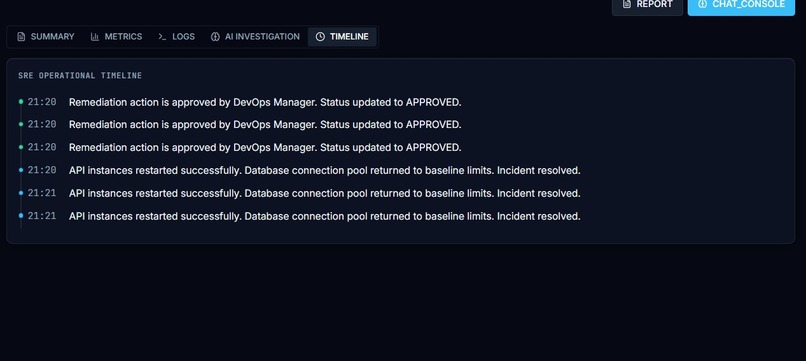806x361 pixels.
Task: Switch to the METRICS tab
Action: tap(116, 37)
